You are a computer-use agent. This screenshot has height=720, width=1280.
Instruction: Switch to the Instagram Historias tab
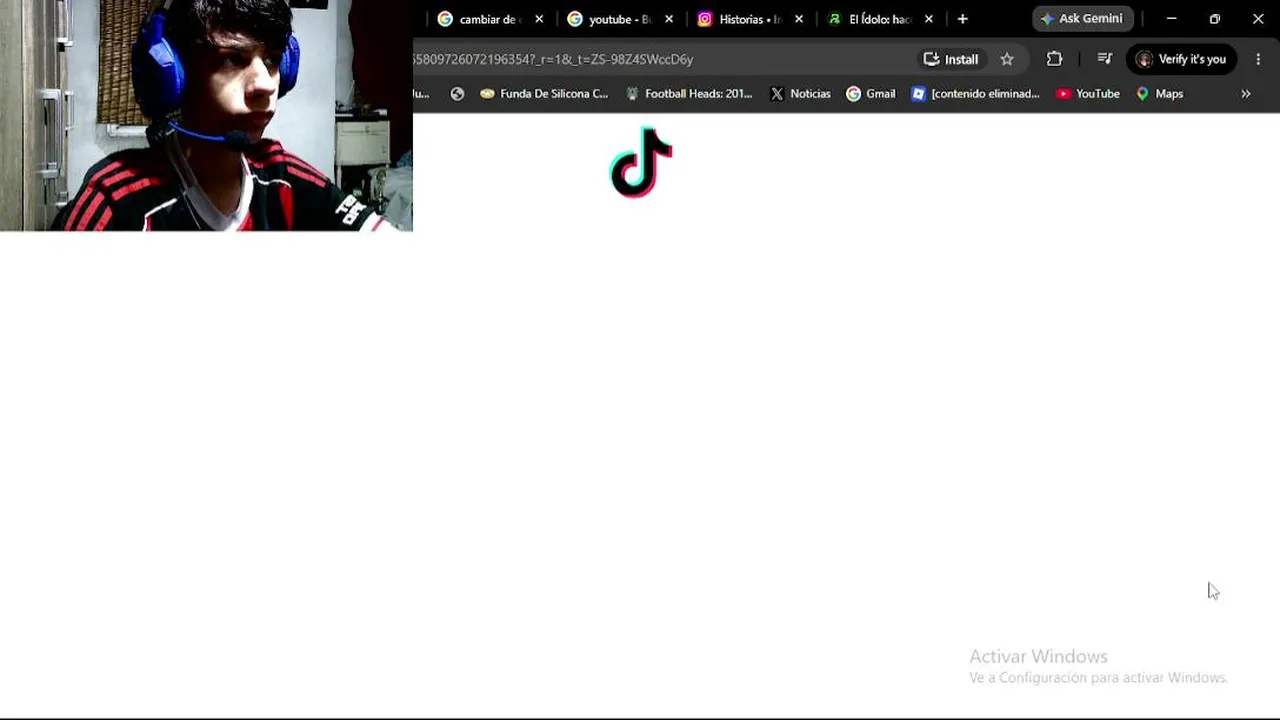(x=751, y=19)
